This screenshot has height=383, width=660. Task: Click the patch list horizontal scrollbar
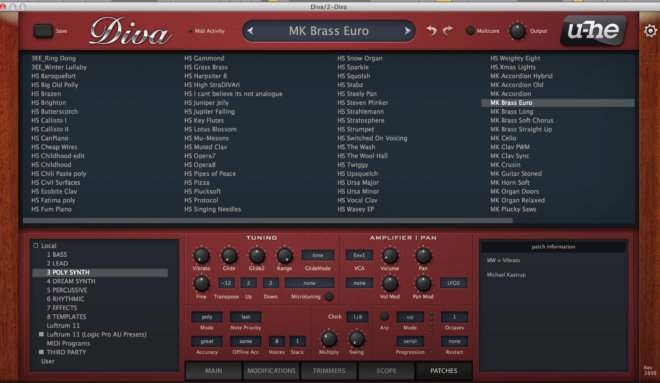[268, 221]
